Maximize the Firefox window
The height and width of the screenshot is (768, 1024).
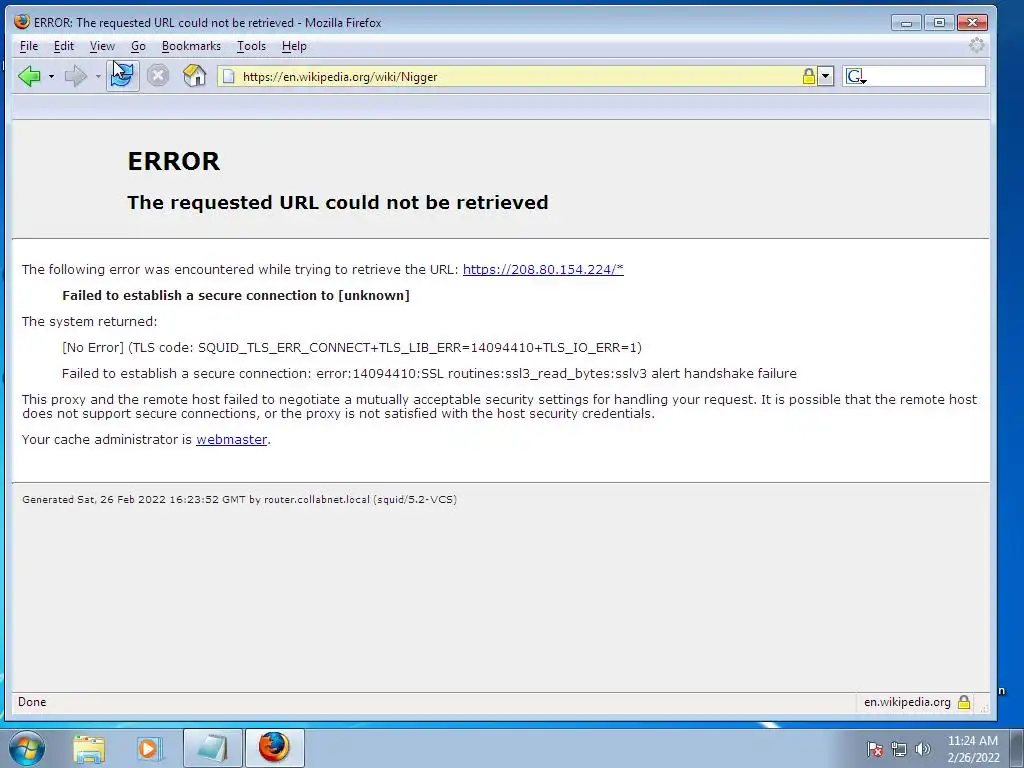click(x=939, y=23)
